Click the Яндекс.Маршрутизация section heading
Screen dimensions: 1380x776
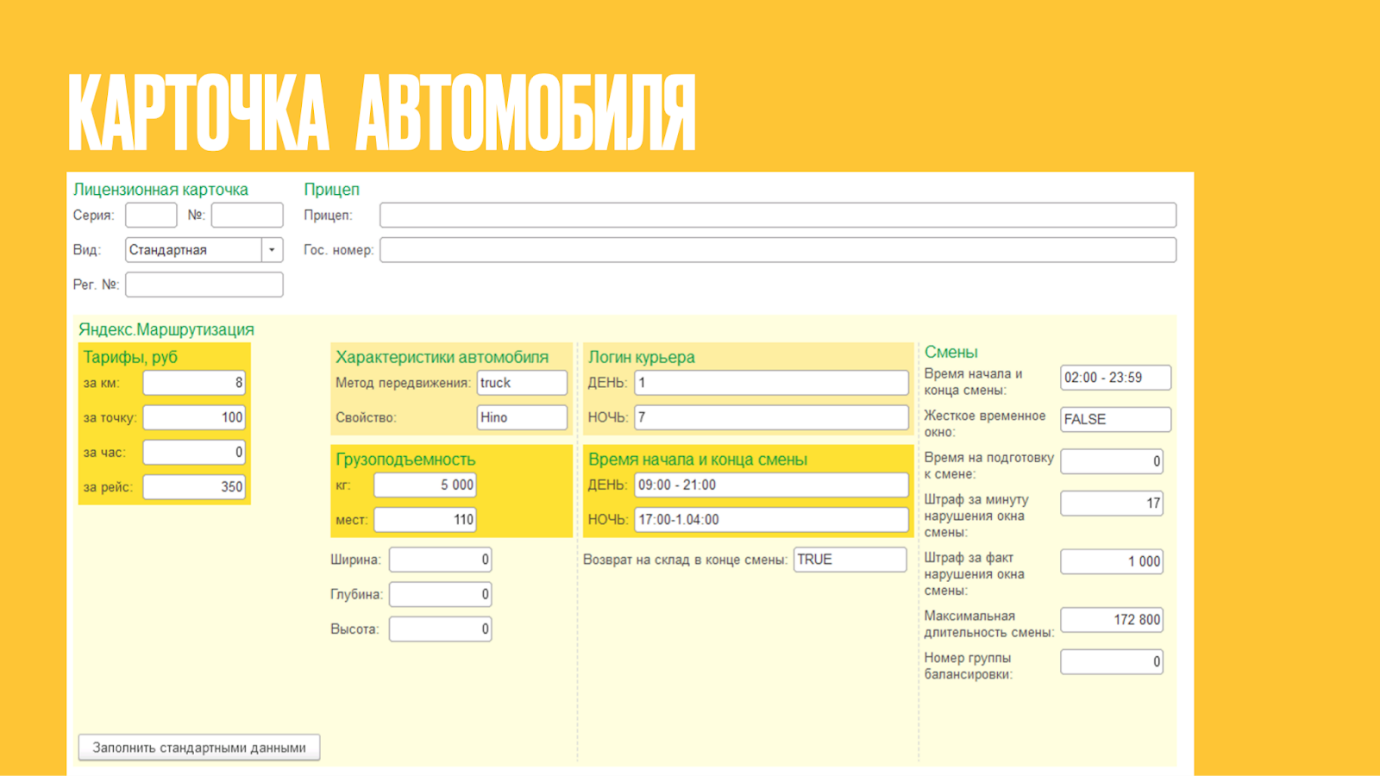[166, 330]
